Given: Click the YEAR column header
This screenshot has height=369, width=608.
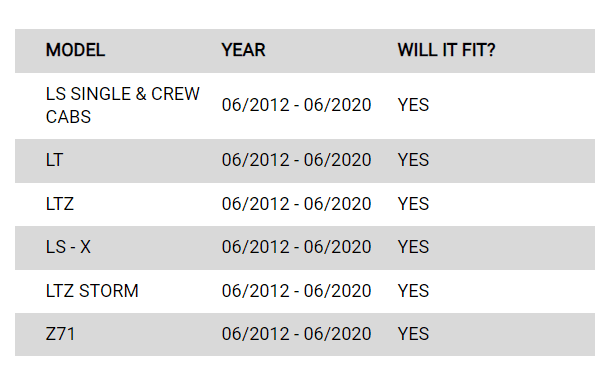Looking at the screenshot, I should (x=243, y=50).
